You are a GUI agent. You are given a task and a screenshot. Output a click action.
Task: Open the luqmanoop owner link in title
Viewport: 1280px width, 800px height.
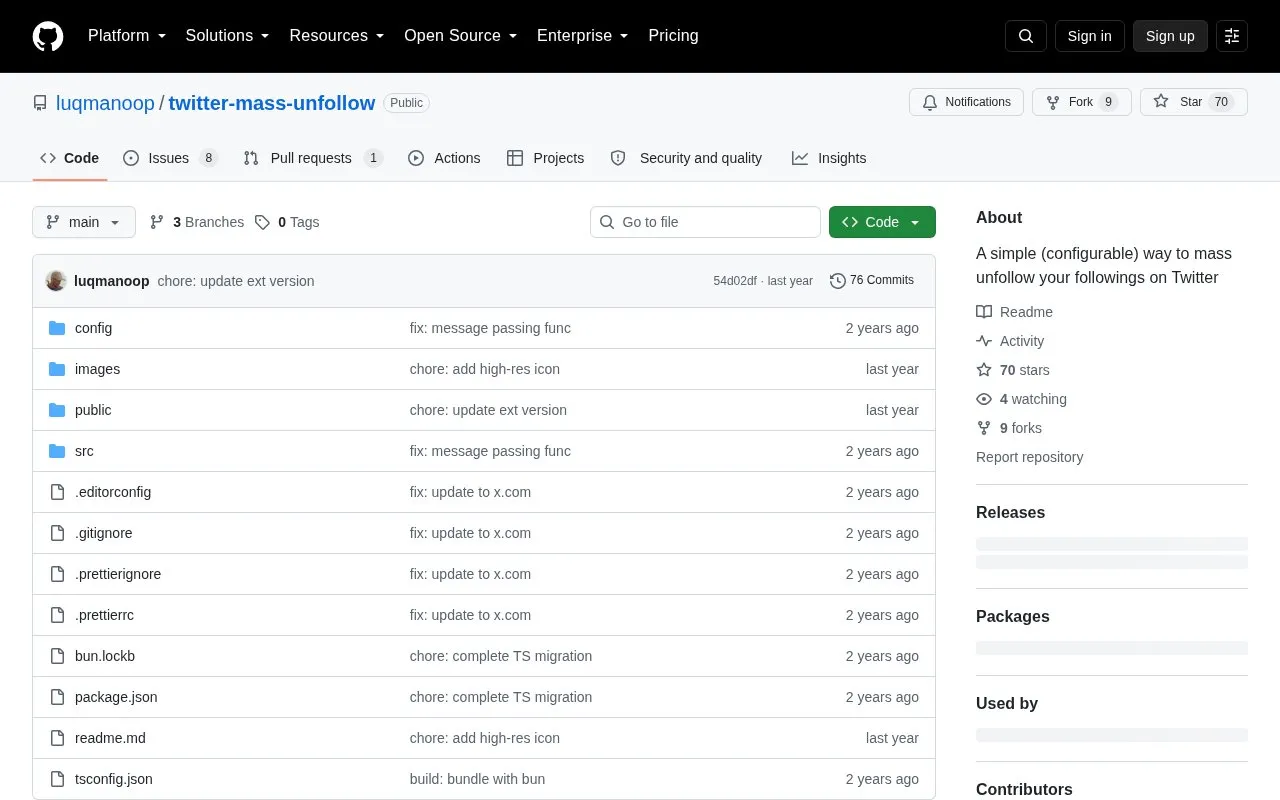(x=105, y=103)
